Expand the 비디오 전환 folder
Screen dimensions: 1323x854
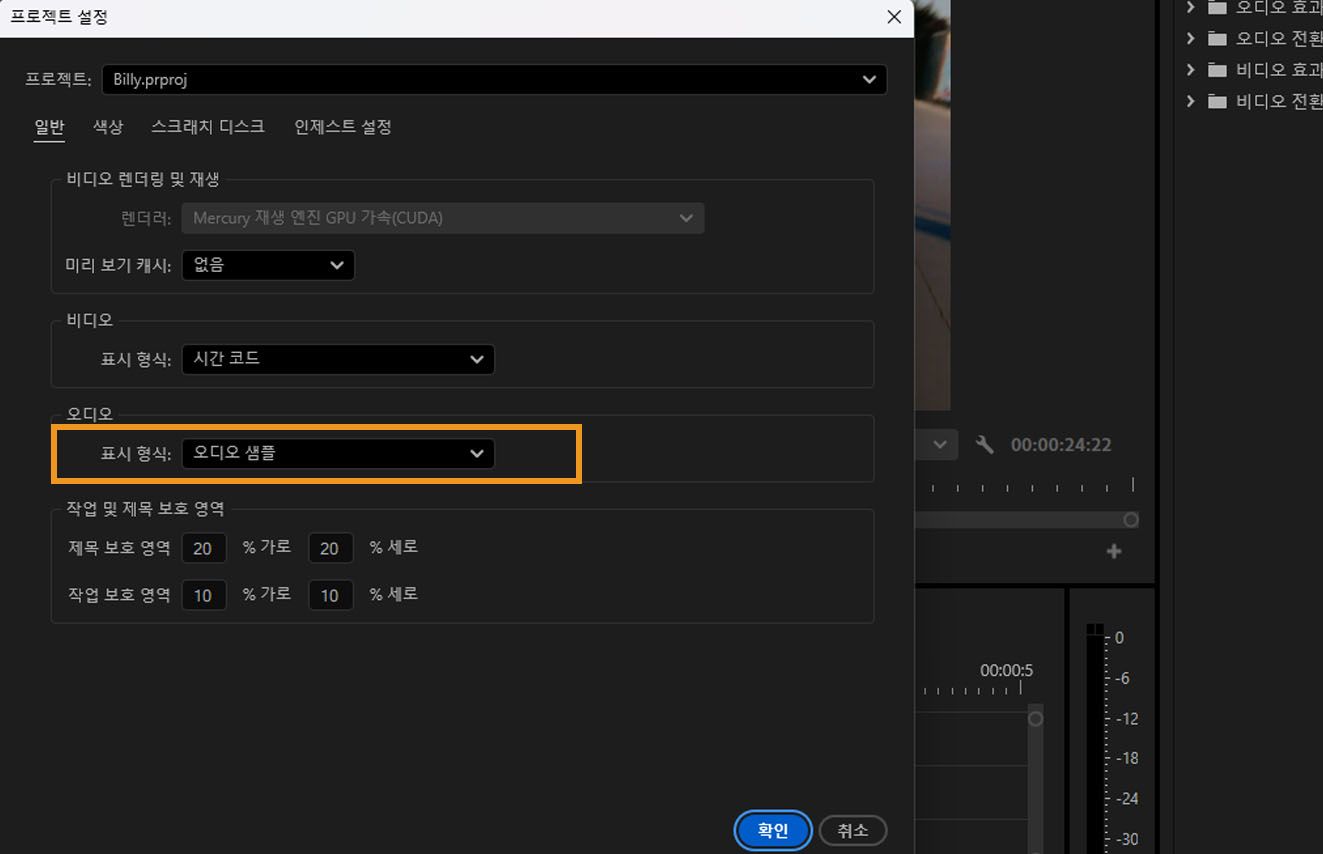(x=1190, y=101)
